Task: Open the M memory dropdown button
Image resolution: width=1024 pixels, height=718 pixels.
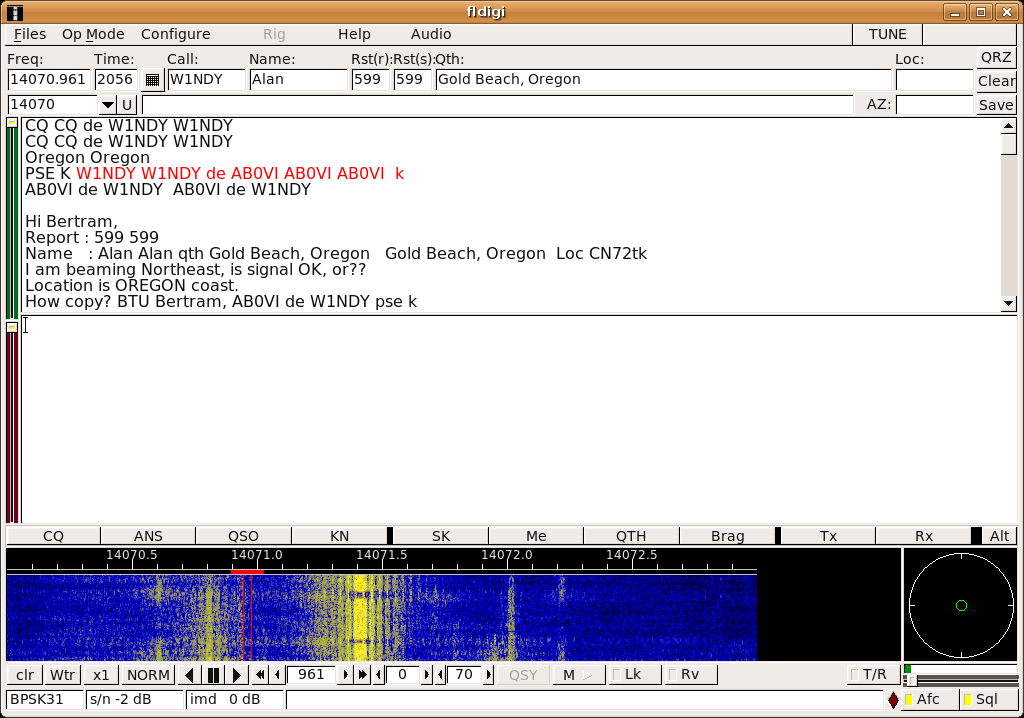Action: pyautogui.click(x=578, y=675)
